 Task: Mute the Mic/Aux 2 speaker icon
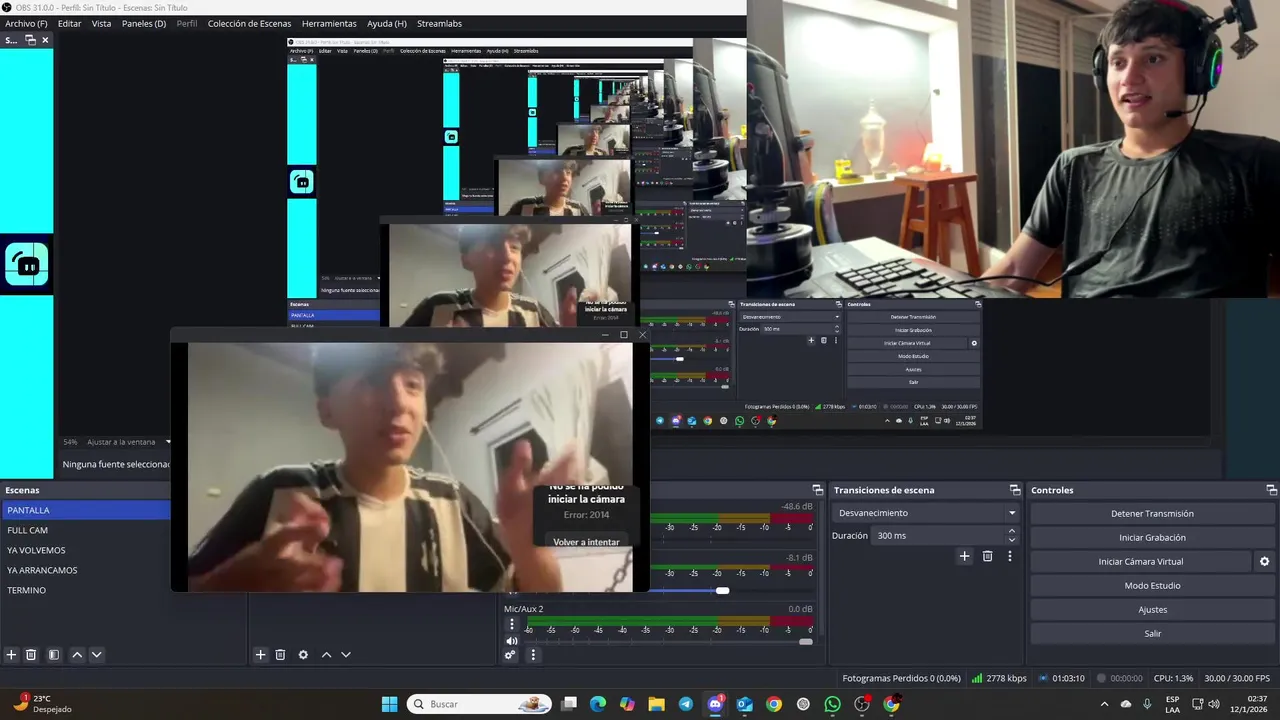(x=512, y=641)
